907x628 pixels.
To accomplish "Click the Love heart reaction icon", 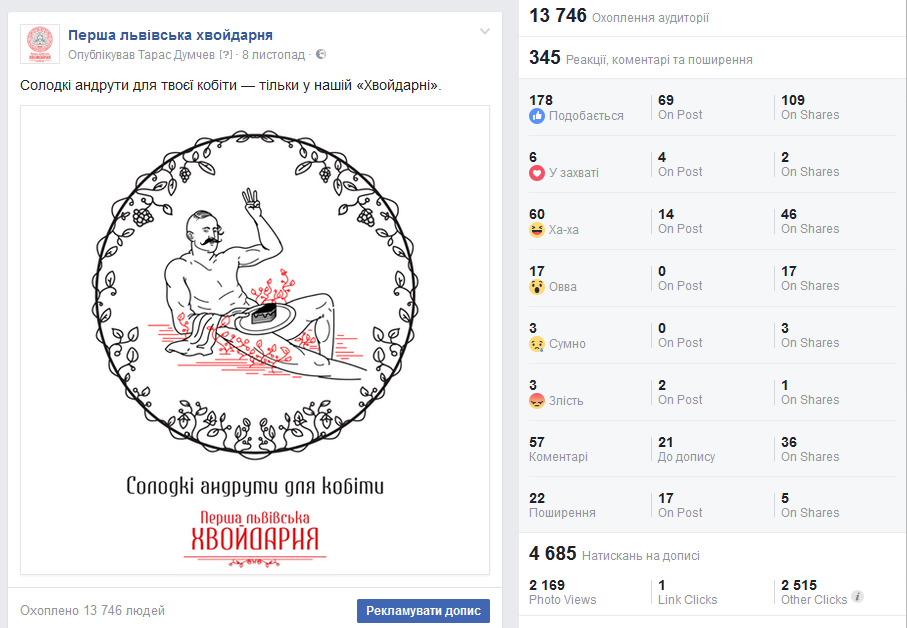I will click(537, 173).
